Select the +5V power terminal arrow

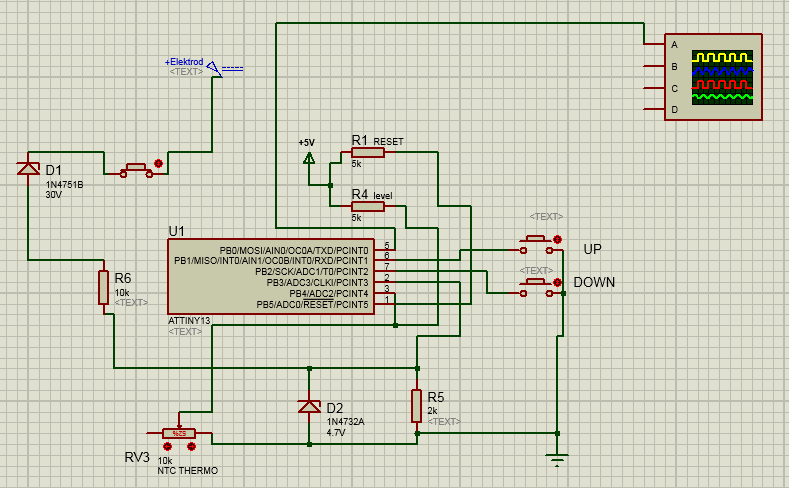point(309,158)
